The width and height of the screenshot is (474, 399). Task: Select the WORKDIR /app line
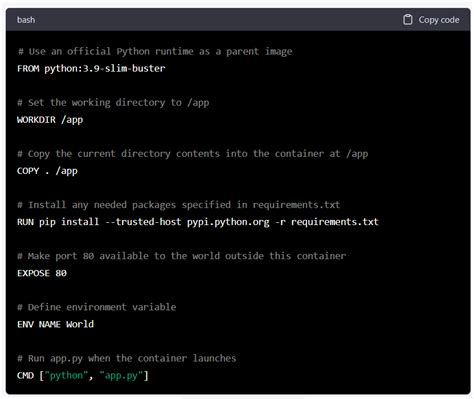pos(50,120)
